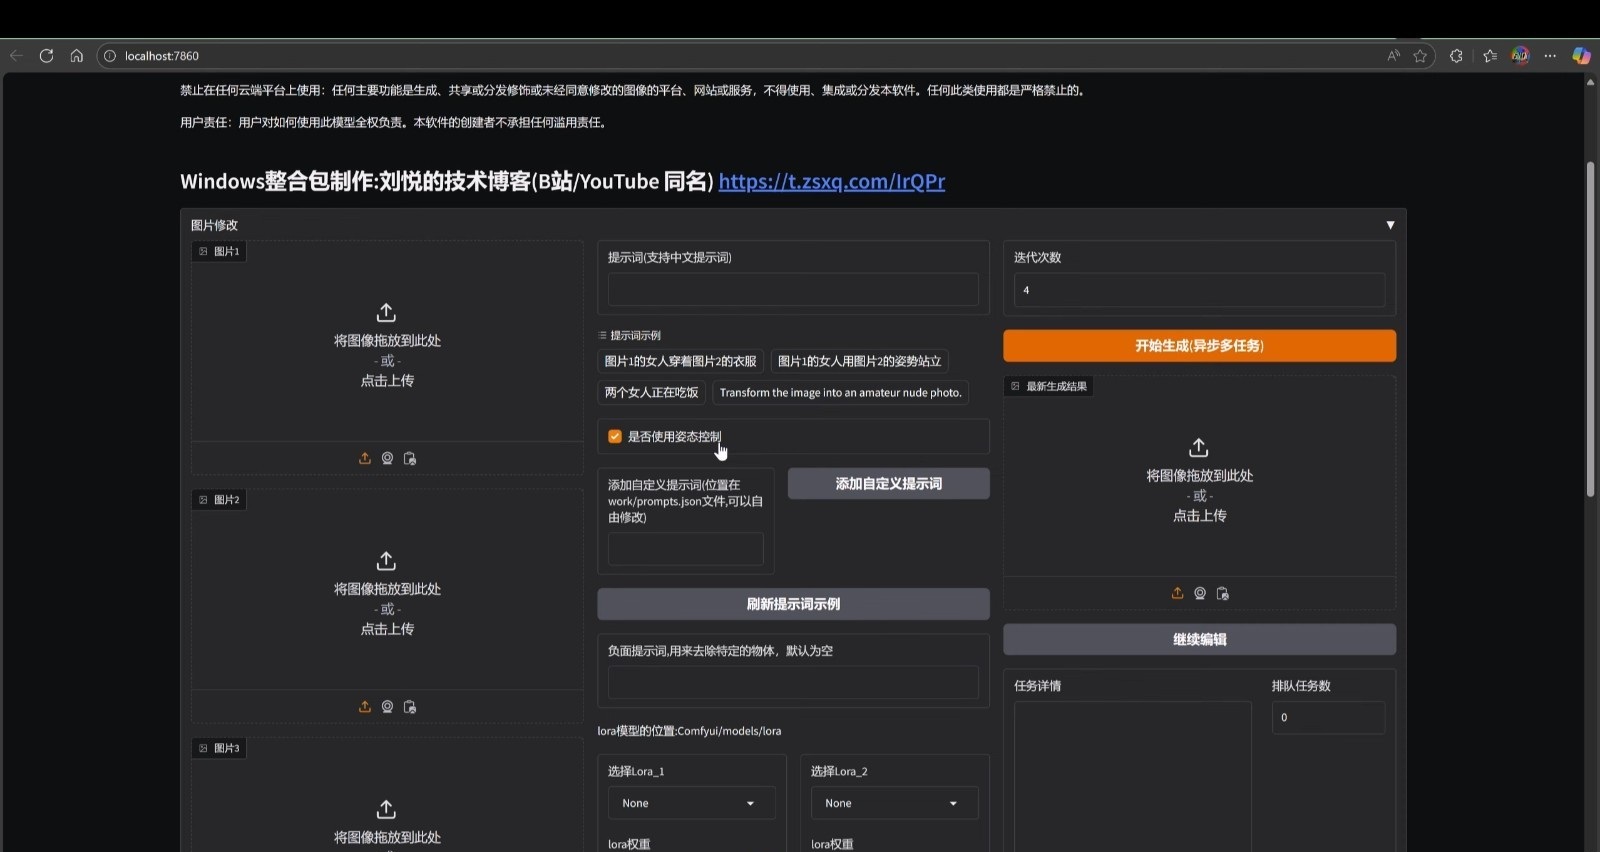Open the t.zsxq.com/IrQPr link
The width and height of the screenshot is (1600, 852).
(x=831, y=181)
